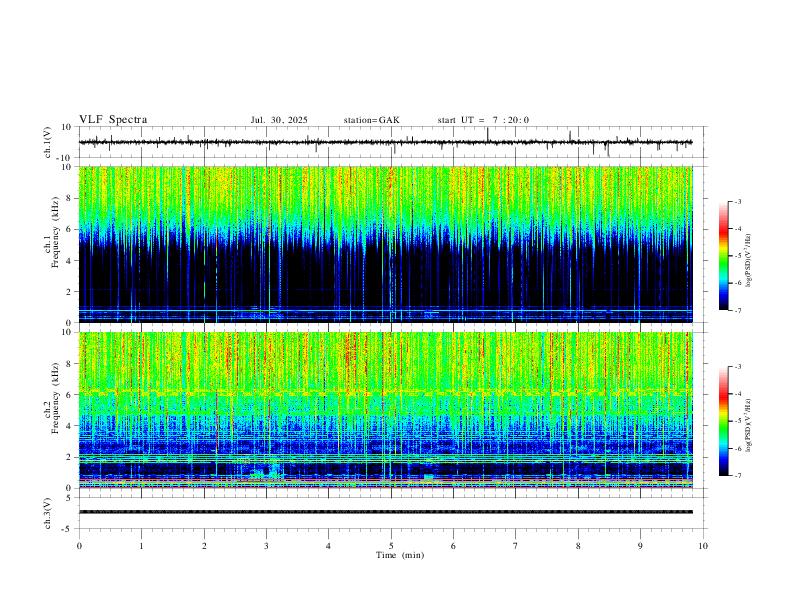This screenshot has width=792, height=612.
Task: Click the "6" kHz tick on ch.2 spectrogram axis
Action: click(x=69, y=395)
